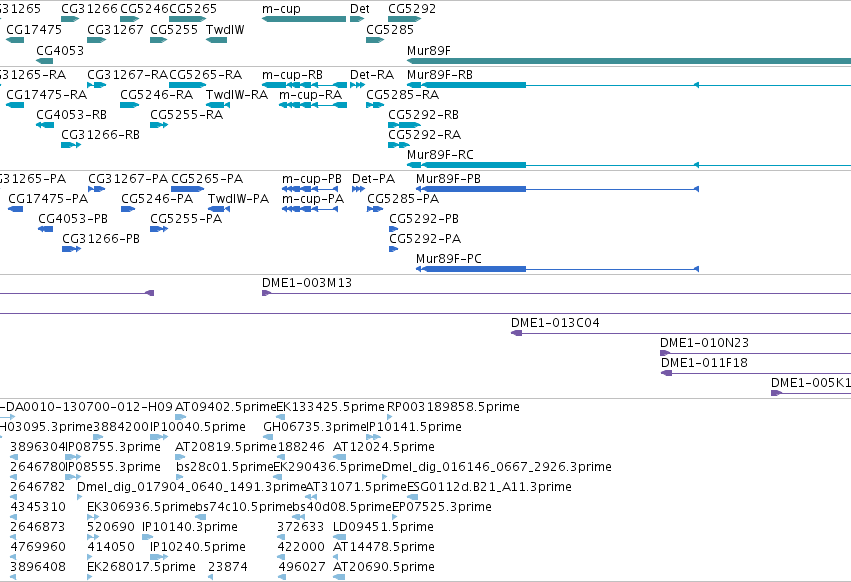Click the AT09402.5prime EST label
851x582 pixels.
[225, 407]
